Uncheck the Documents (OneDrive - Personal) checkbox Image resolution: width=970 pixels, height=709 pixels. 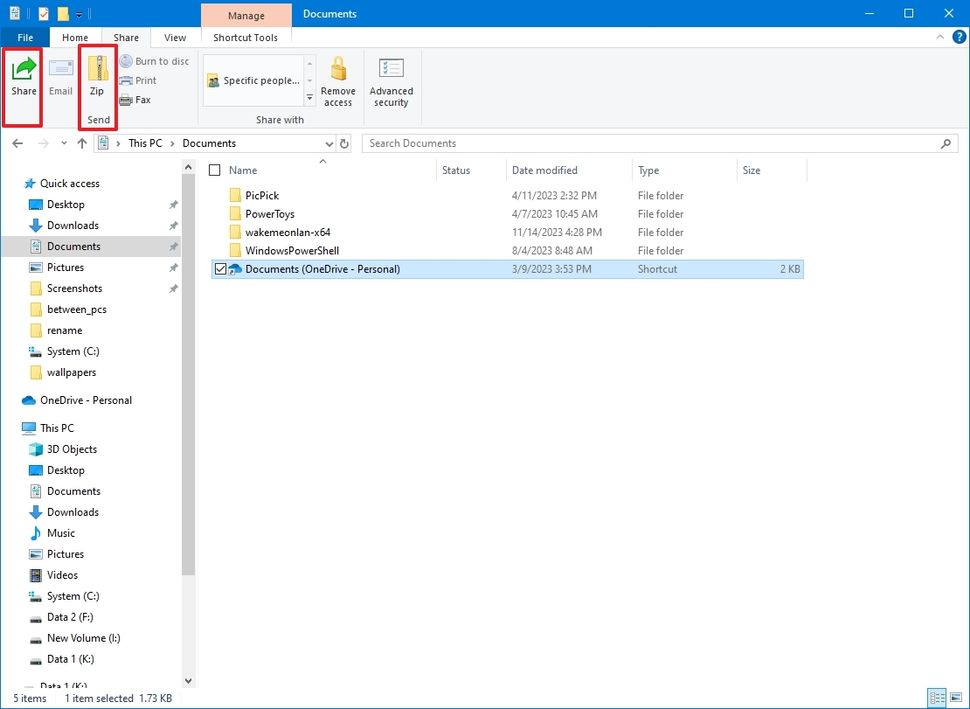221,268
